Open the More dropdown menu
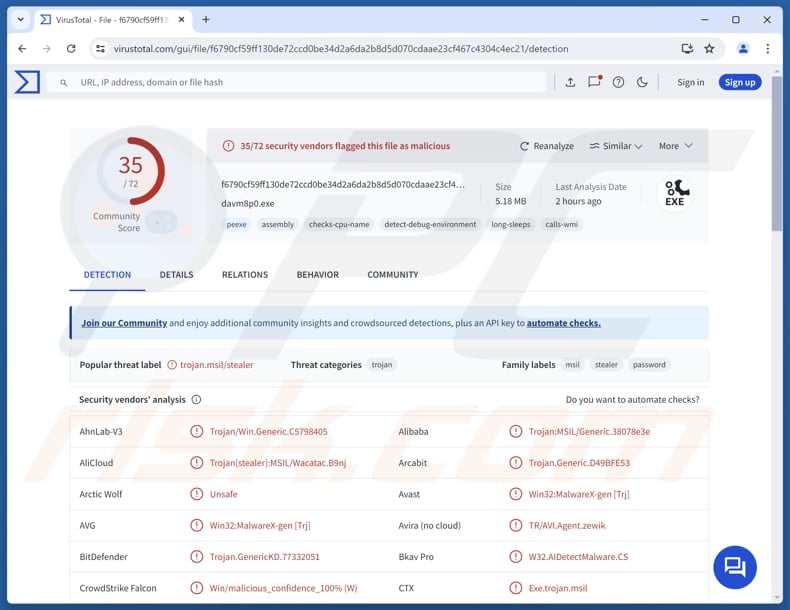790x610 pixels. click(x=675, y=146)
